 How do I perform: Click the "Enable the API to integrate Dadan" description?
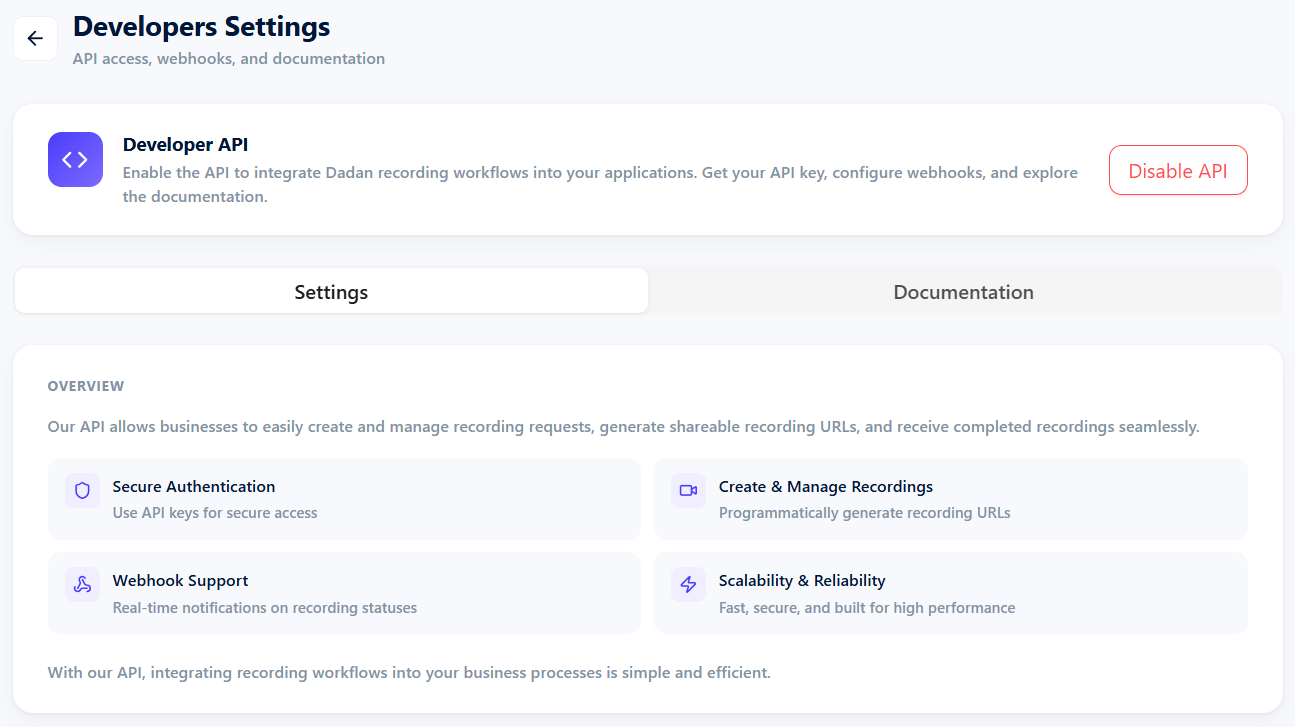point(600,184)
